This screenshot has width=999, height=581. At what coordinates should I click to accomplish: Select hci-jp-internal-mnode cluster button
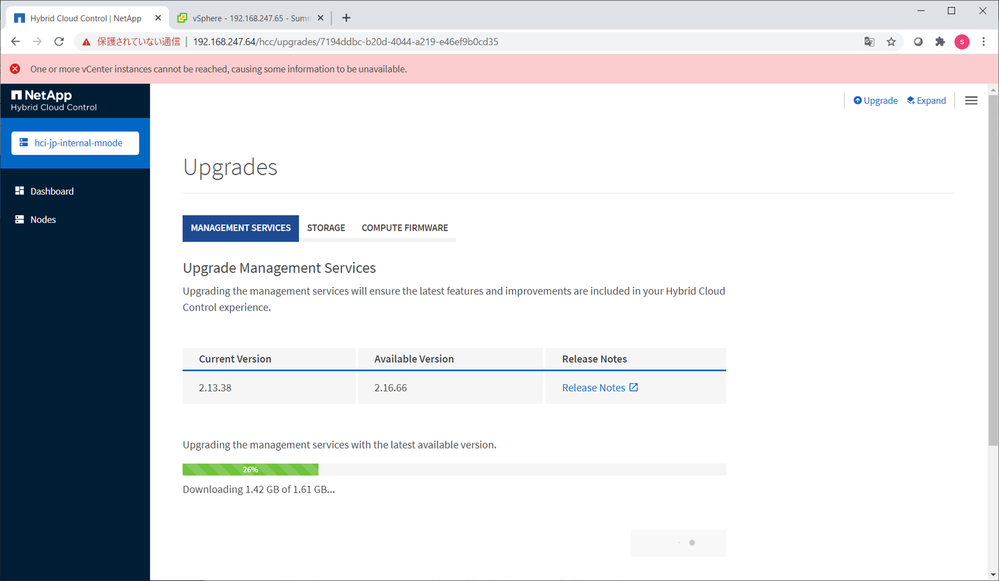75,143
